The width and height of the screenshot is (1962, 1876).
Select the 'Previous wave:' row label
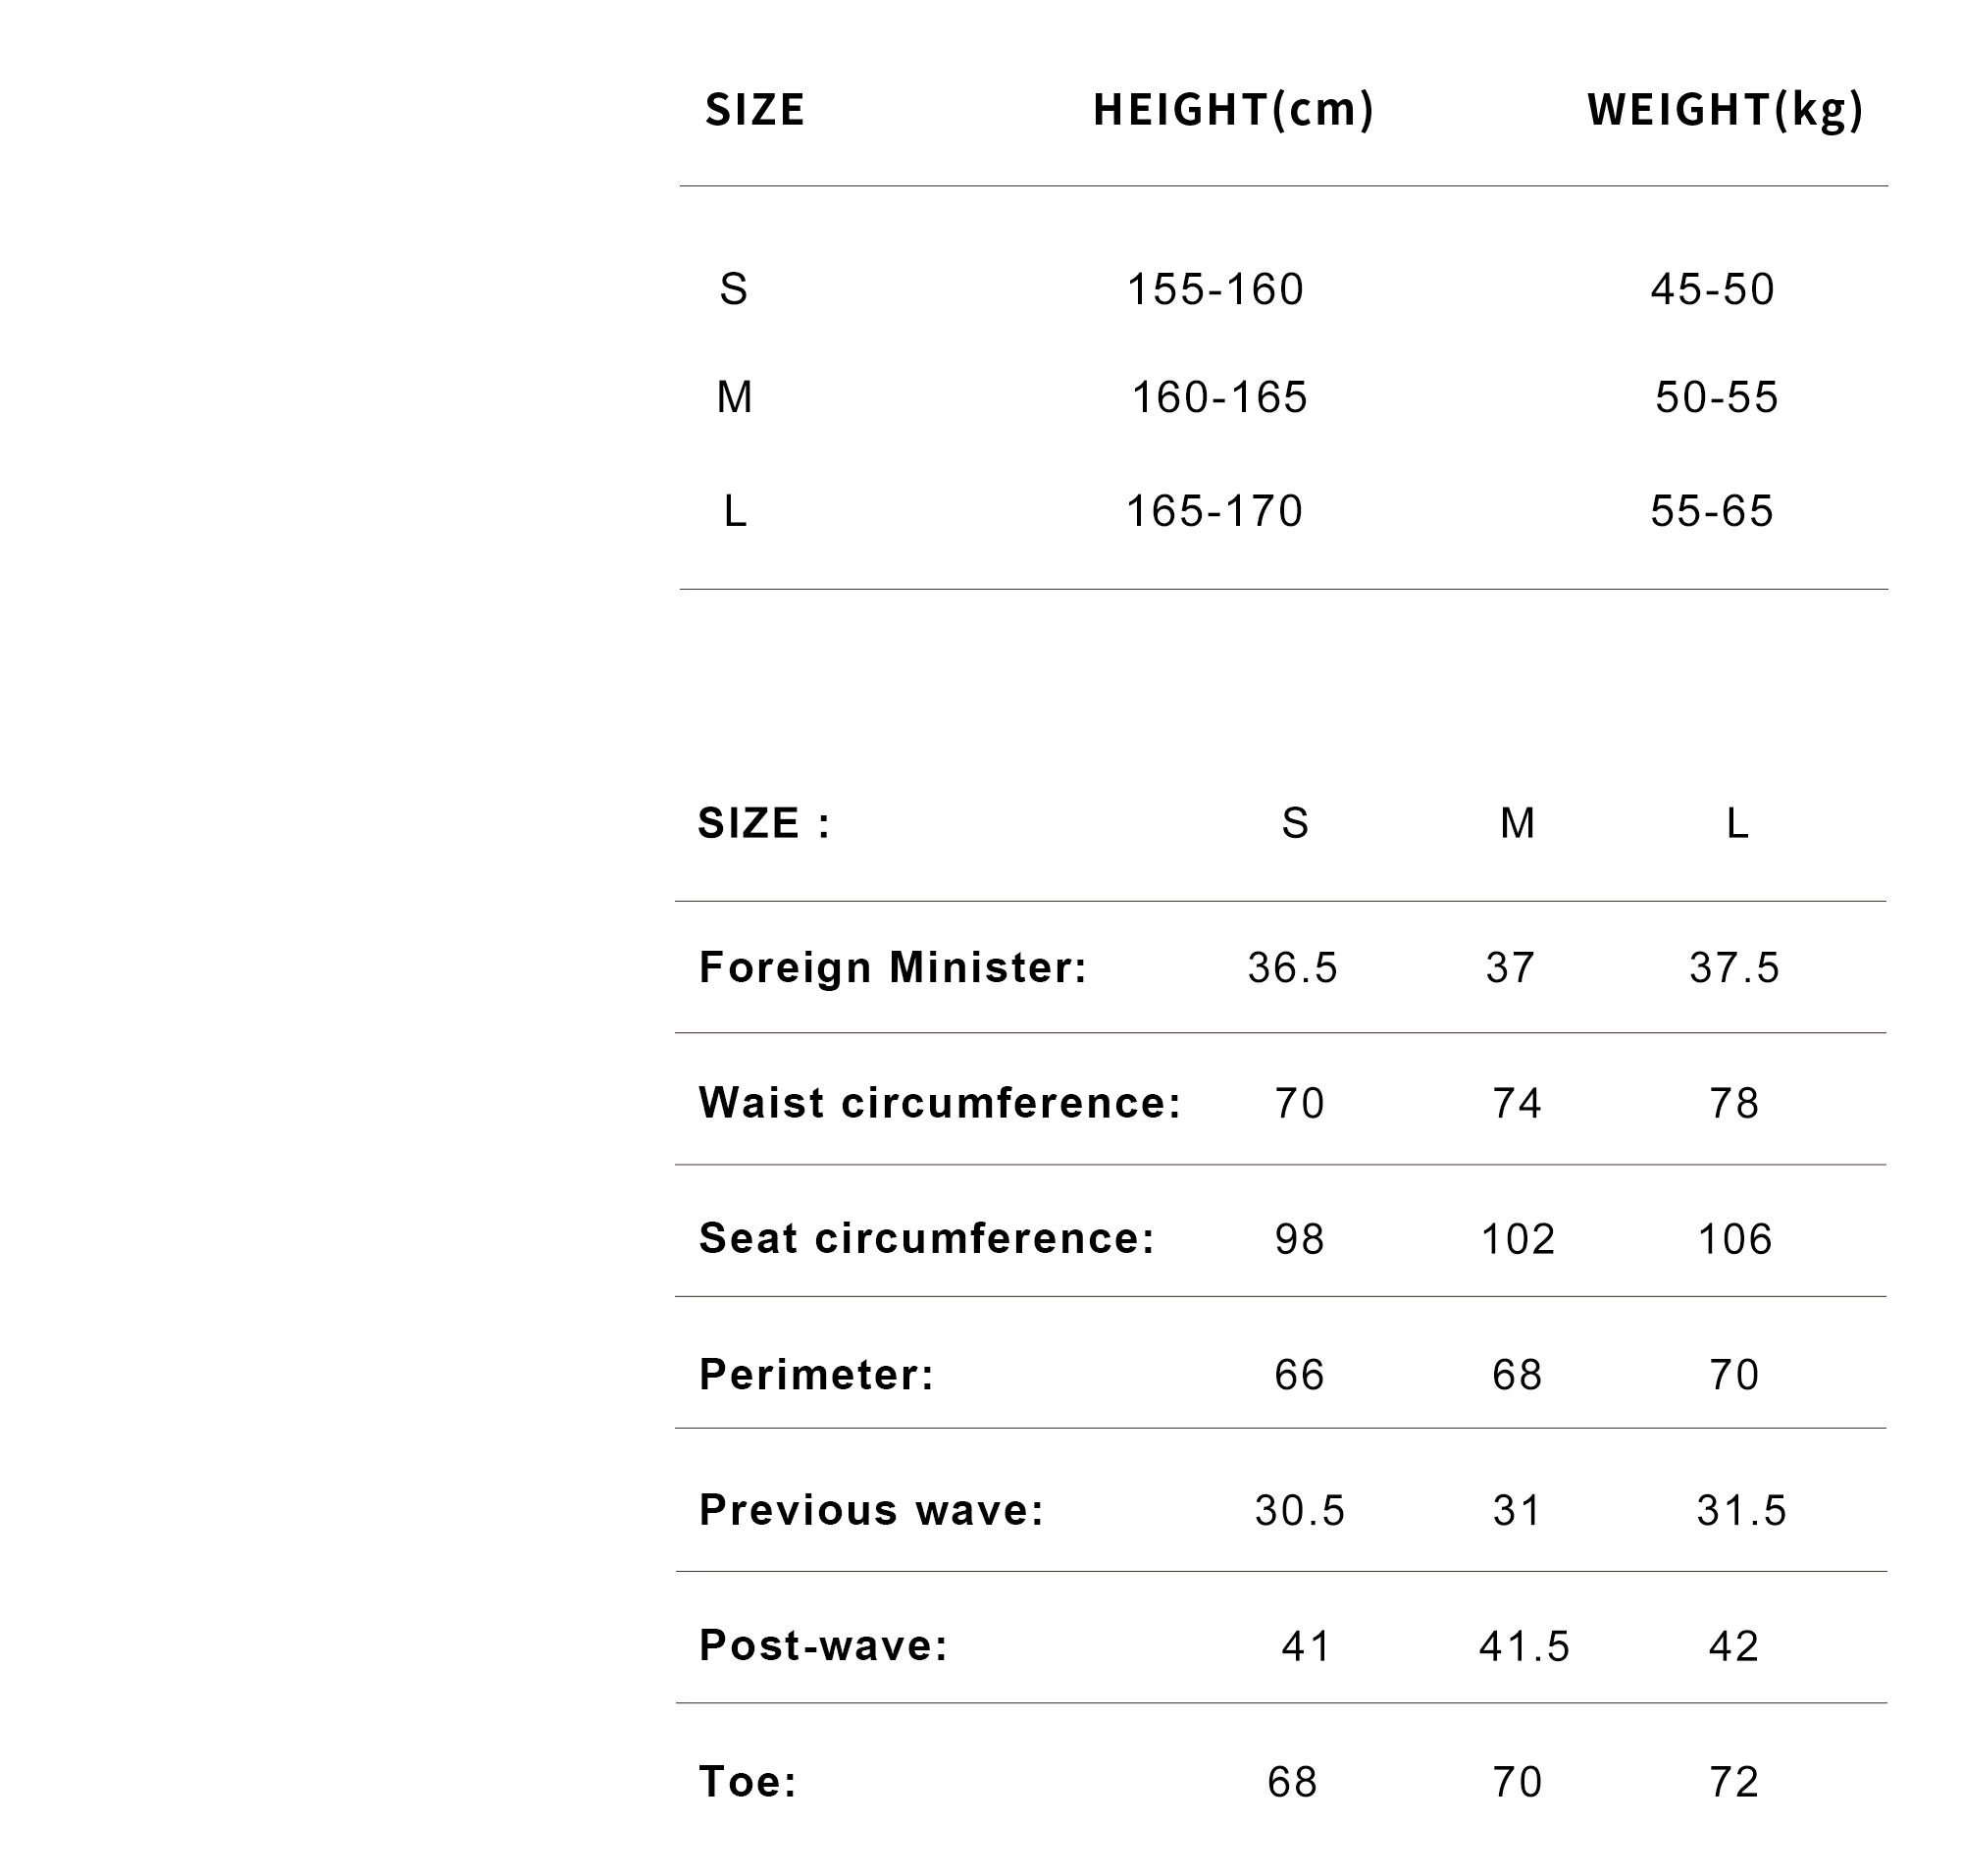click(x=871, y=1510)
